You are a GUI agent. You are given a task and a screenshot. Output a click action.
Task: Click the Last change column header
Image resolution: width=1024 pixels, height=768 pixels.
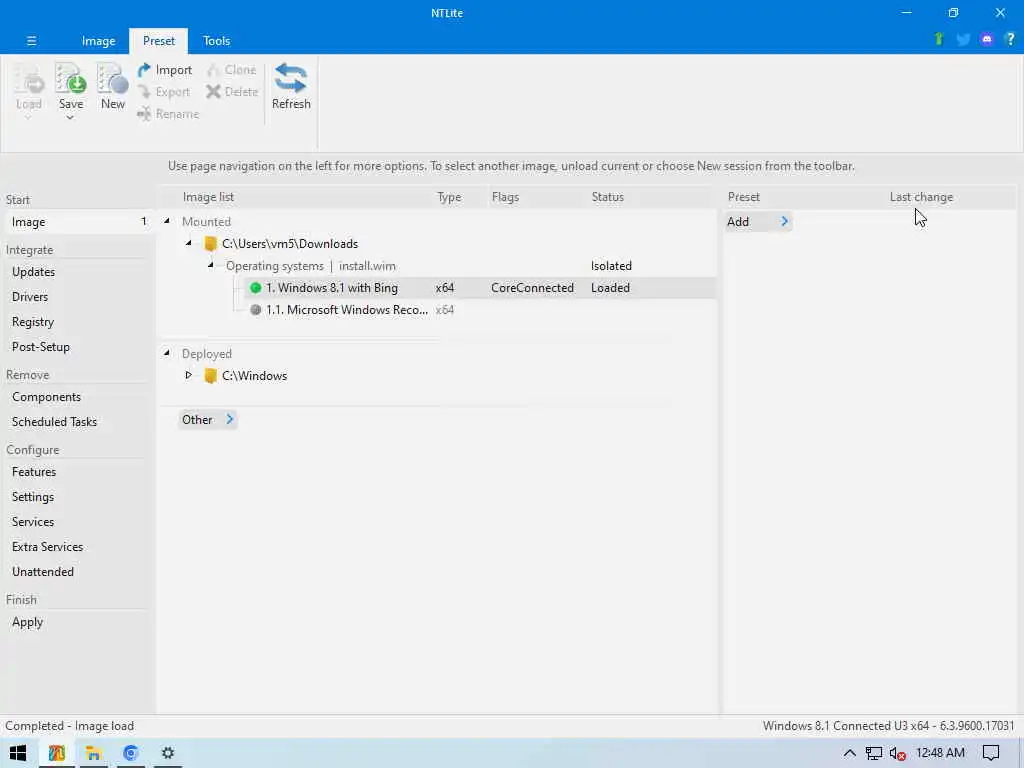(921, 197)
